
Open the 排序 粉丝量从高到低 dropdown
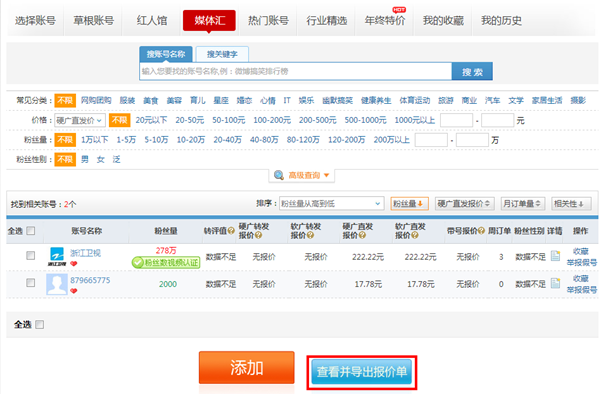coord(331,204)
